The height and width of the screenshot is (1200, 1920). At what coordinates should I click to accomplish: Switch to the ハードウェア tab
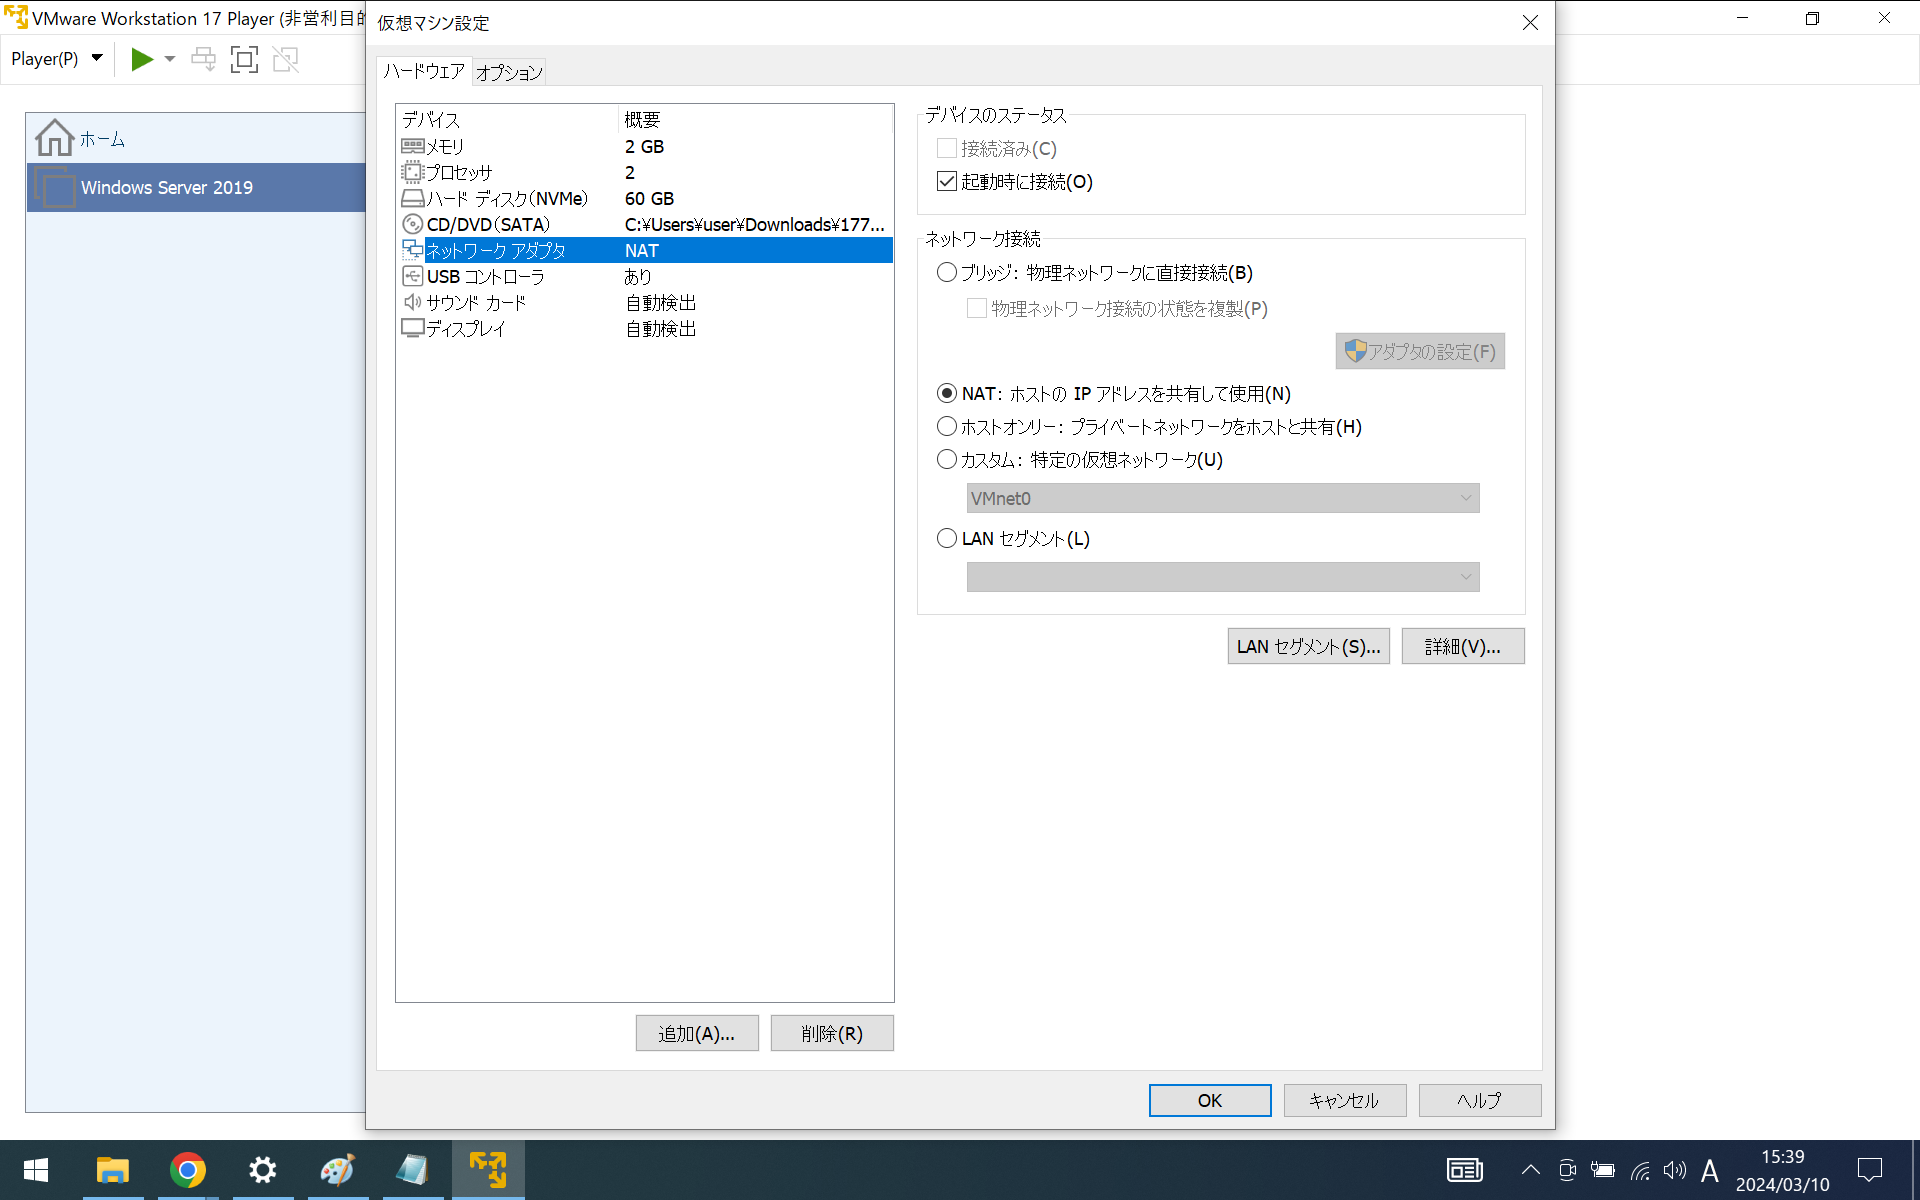[x=424, y=71]
